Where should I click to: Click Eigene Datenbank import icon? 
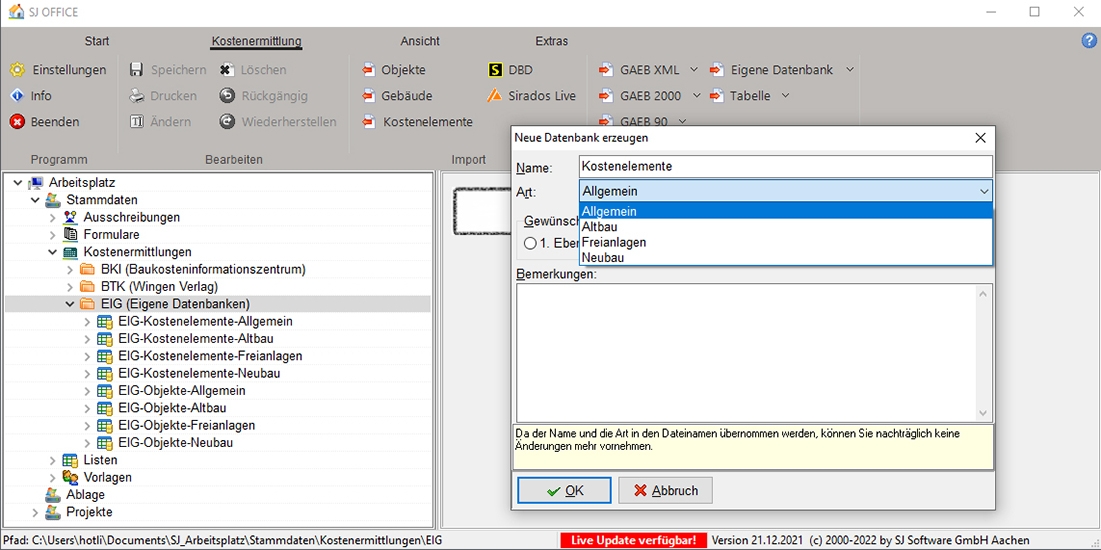[717, 70]
